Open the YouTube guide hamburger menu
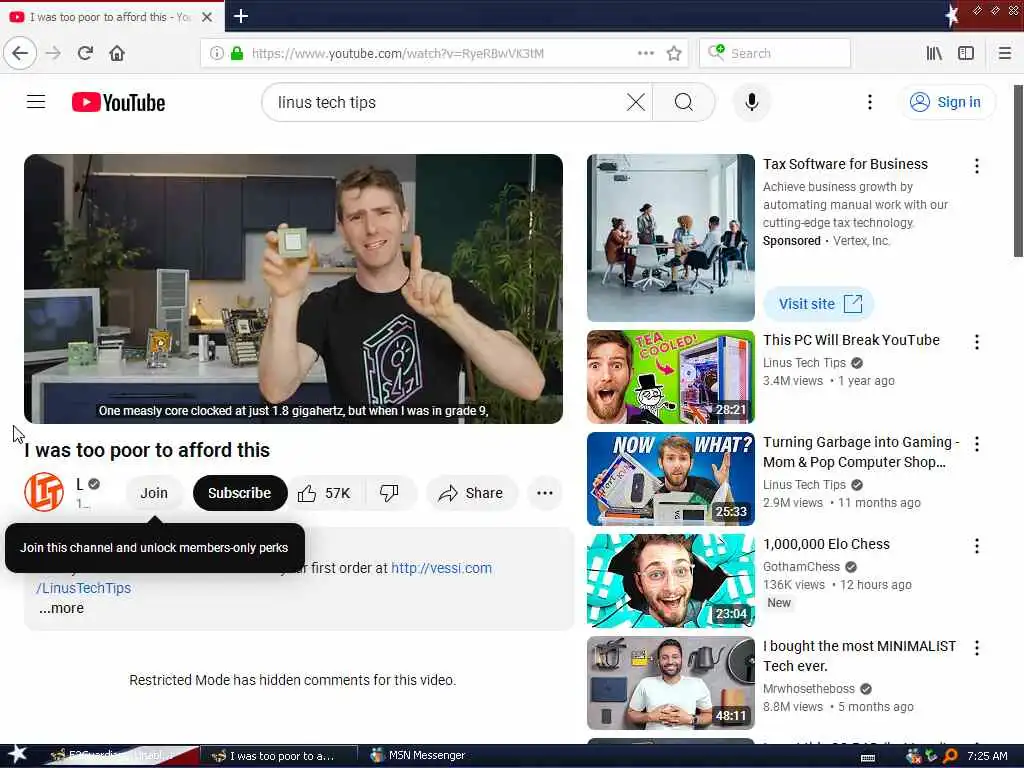This screenshot has width=1024, height=768. tap(36, 102)
